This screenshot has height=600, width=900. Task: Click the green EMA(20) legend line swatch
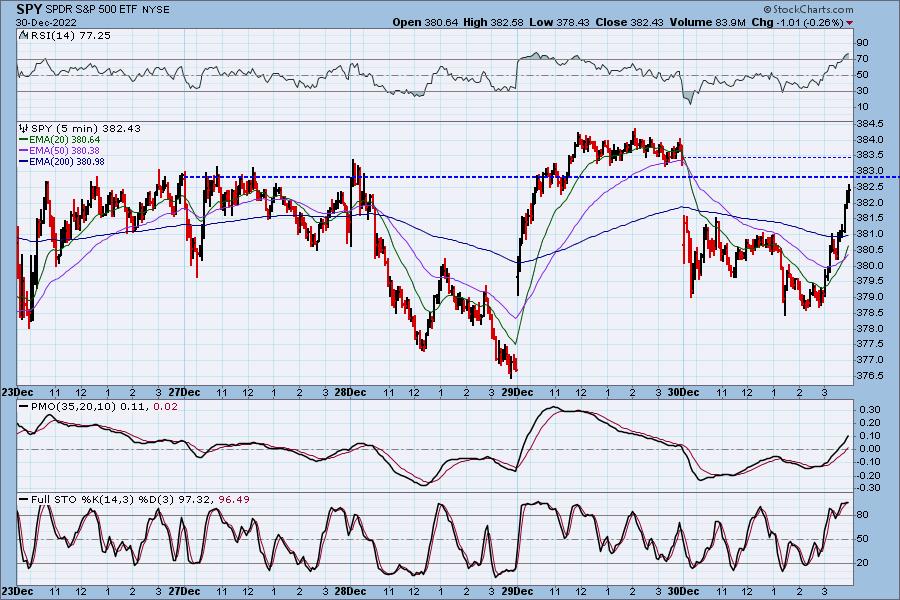click(x=24, y=140)
